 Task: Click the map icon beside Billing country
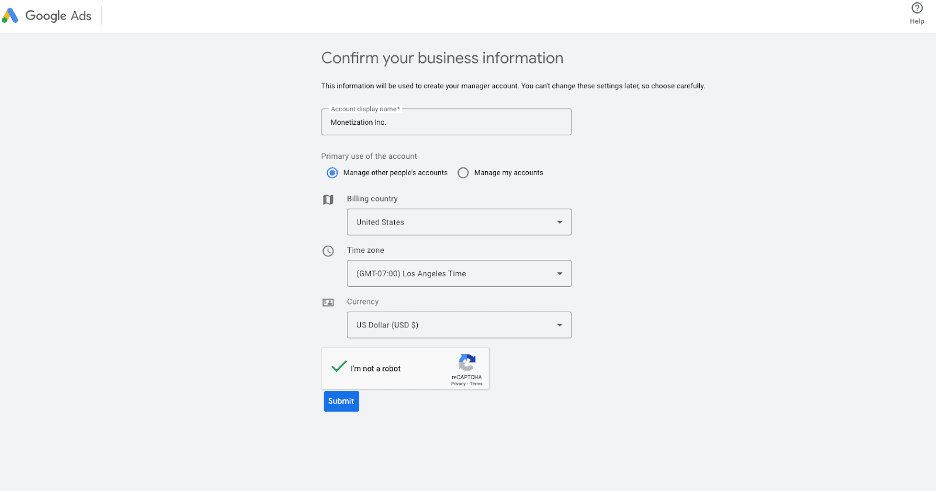click(x=328, y=199)
